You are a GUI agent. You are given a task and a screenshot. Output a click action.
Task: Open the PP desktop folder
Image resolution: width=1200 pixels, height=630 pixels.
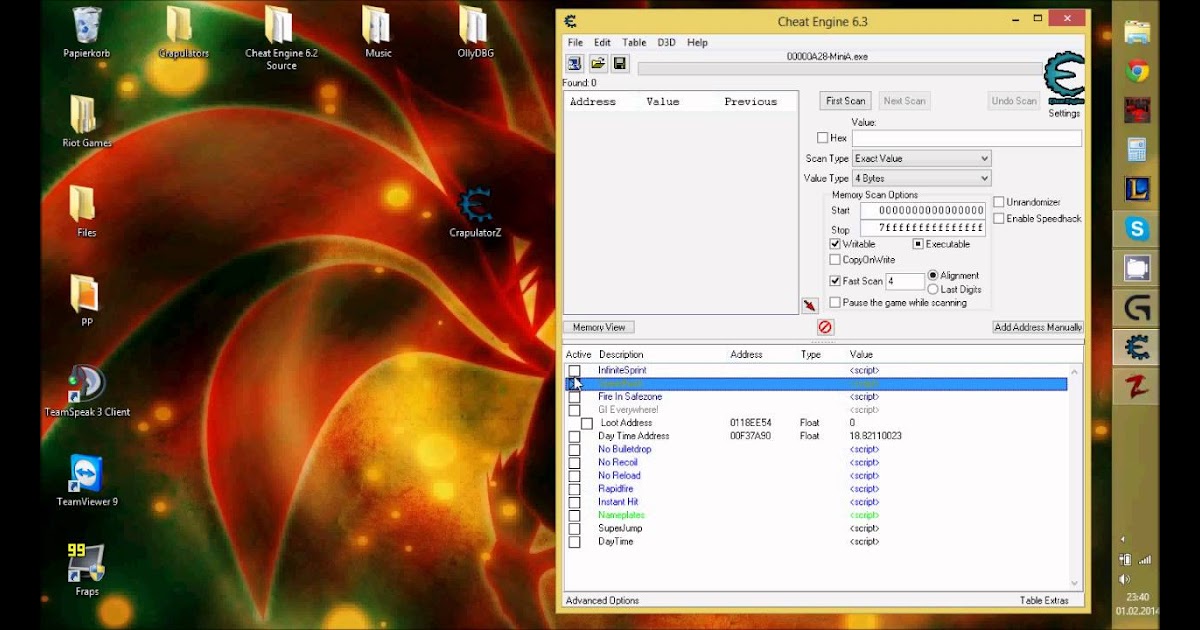86,302
